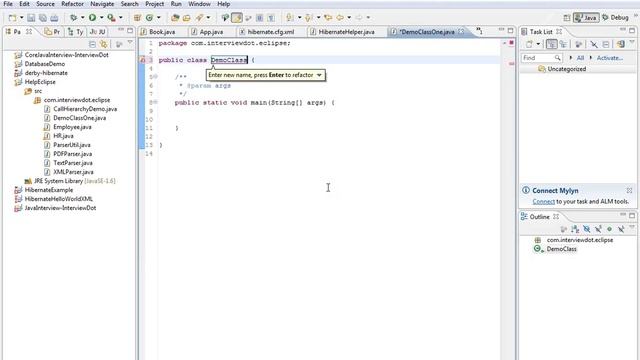Click the Open Type icon in toolbar
Viewport: 640px width, 360px height.
175,18
